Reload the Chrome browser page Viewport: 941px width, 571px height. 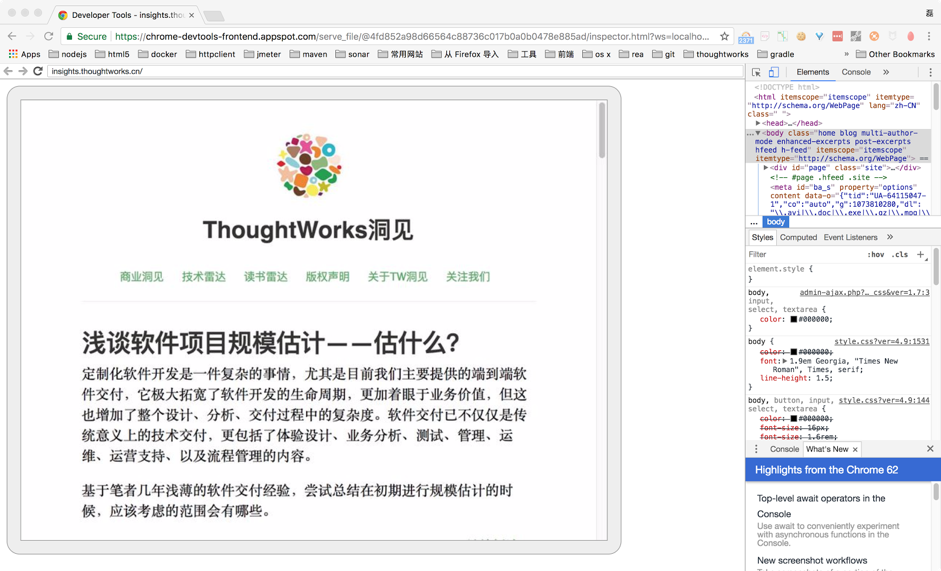49,36
